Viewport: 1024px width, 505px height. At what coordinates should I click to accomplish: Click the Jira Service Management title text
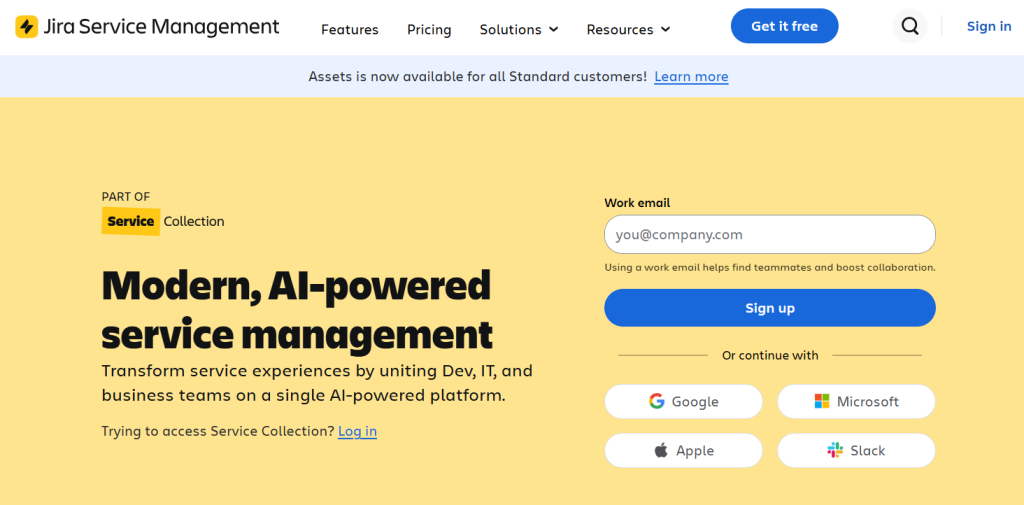tap(161, 27)
